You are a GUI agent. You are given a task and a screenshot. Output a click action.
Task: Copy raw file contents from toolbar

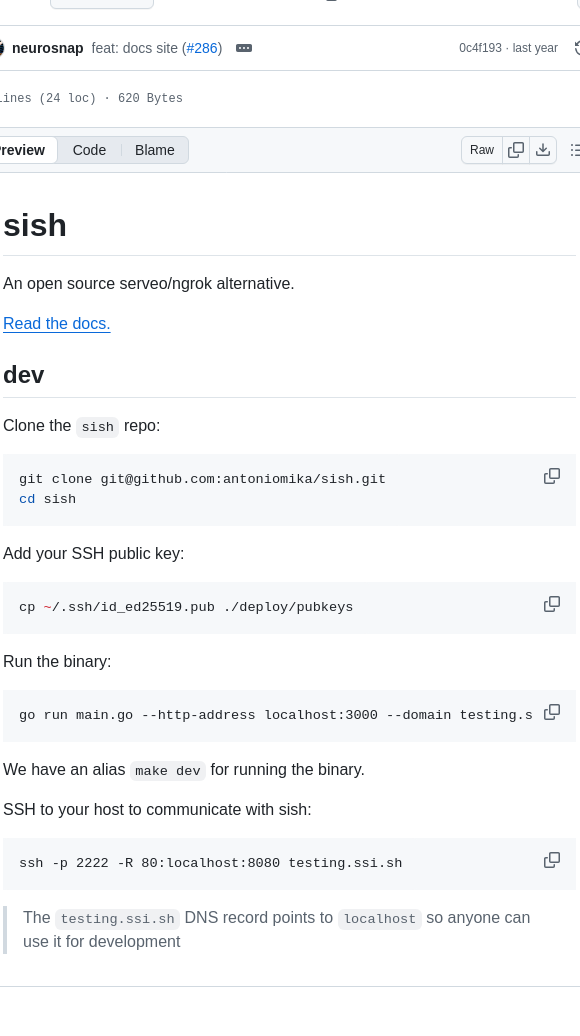[x=515, y=150]
